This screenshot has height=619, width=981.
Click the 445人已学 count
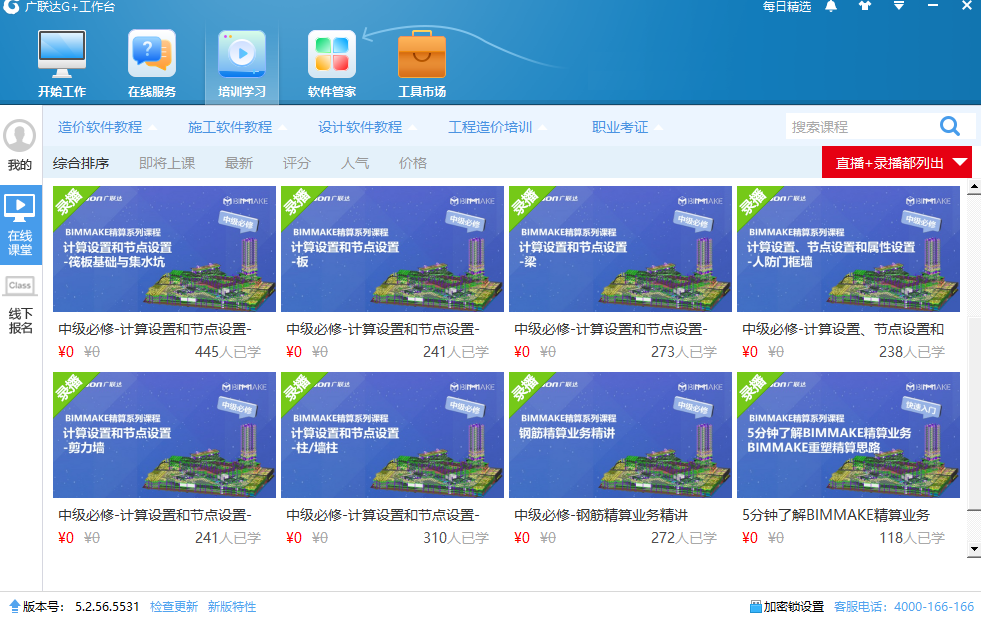(228, 352)
